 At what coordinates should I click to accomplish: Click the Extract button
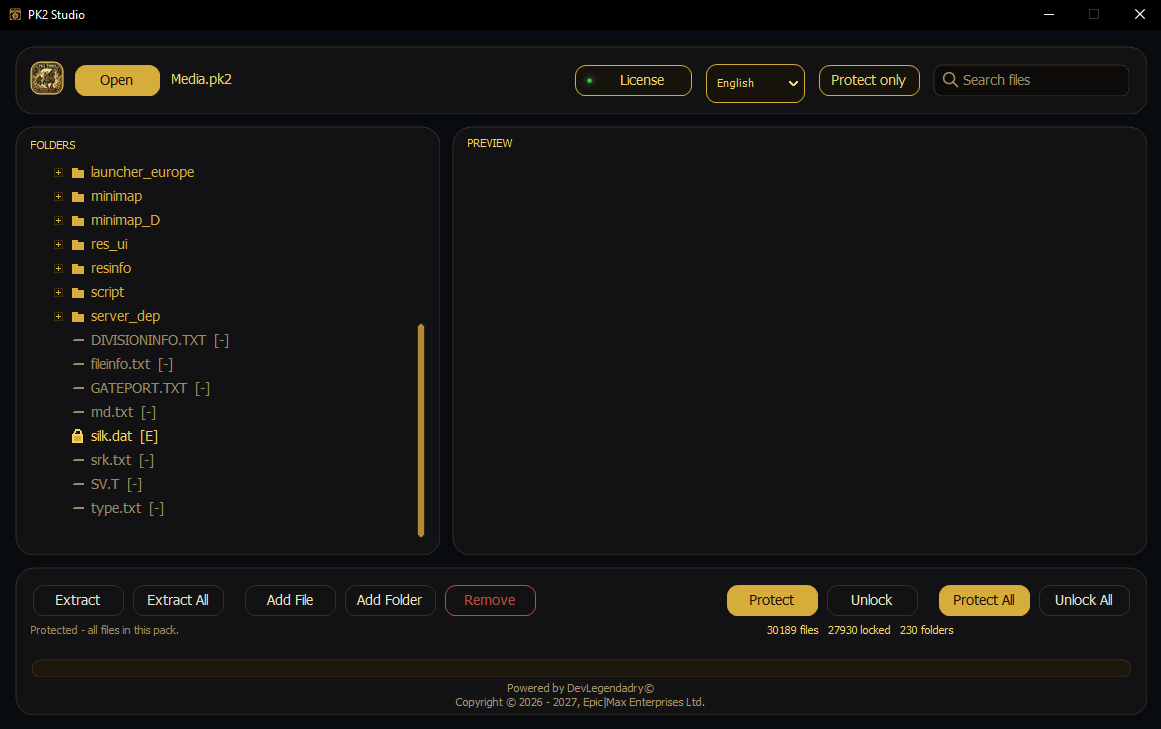(78, 600)
